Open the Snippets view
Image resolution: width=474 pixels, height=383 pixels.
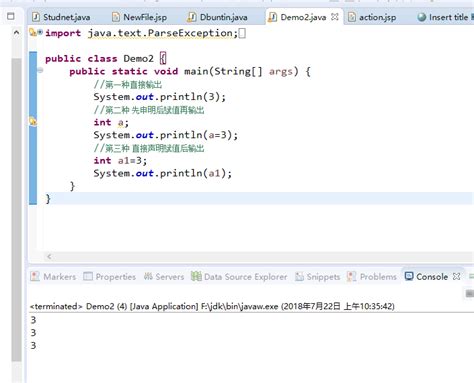318,277
